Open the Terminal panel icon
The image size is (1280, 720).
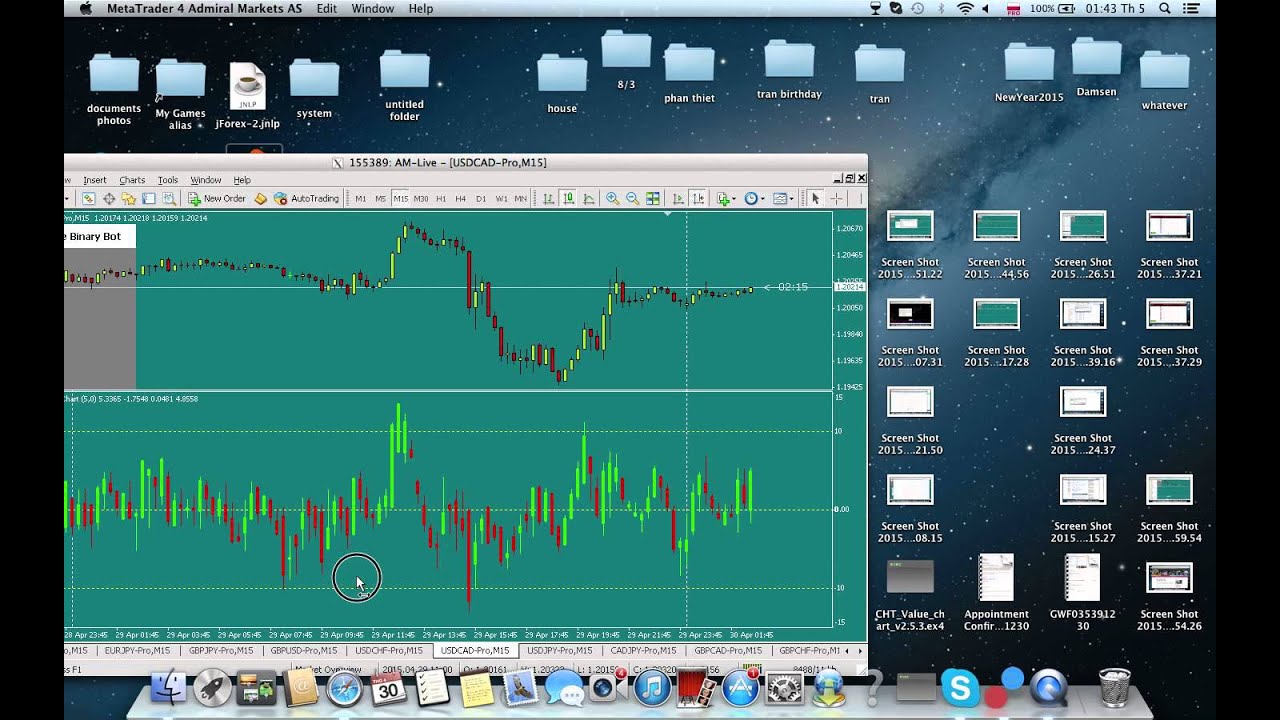(x=149, y=199)
